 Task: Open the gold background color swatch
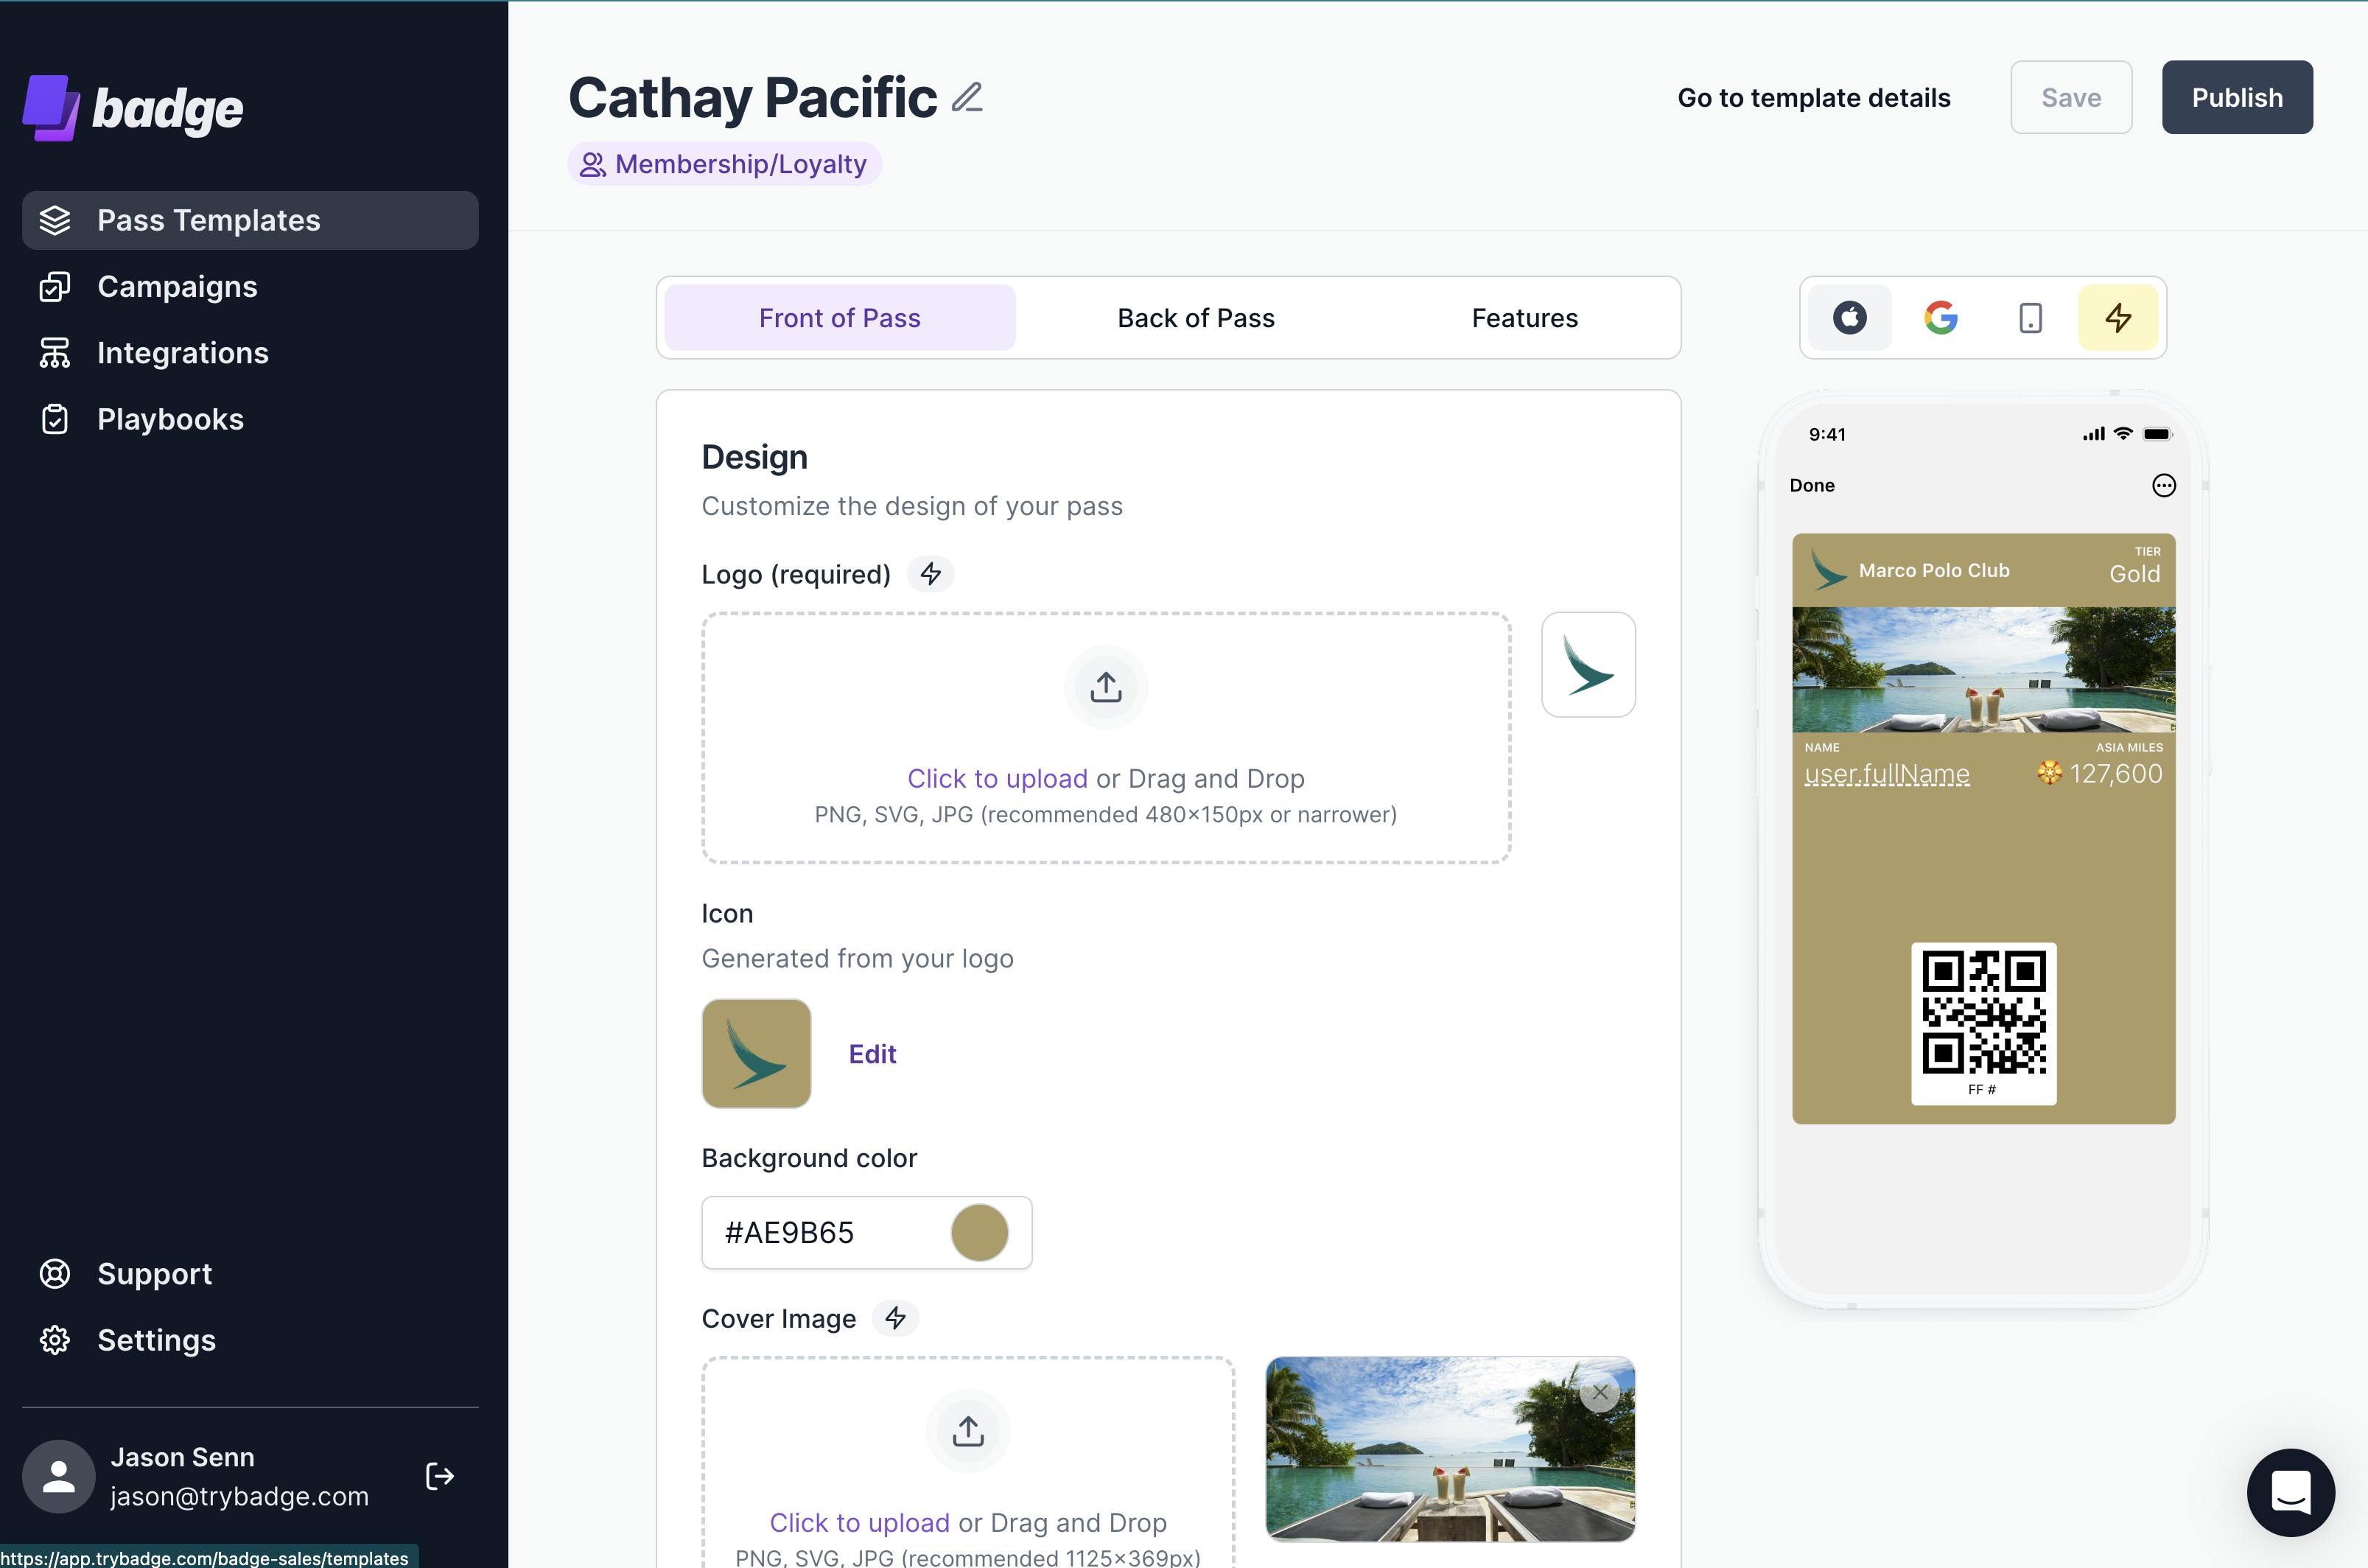coord(979,1232)
